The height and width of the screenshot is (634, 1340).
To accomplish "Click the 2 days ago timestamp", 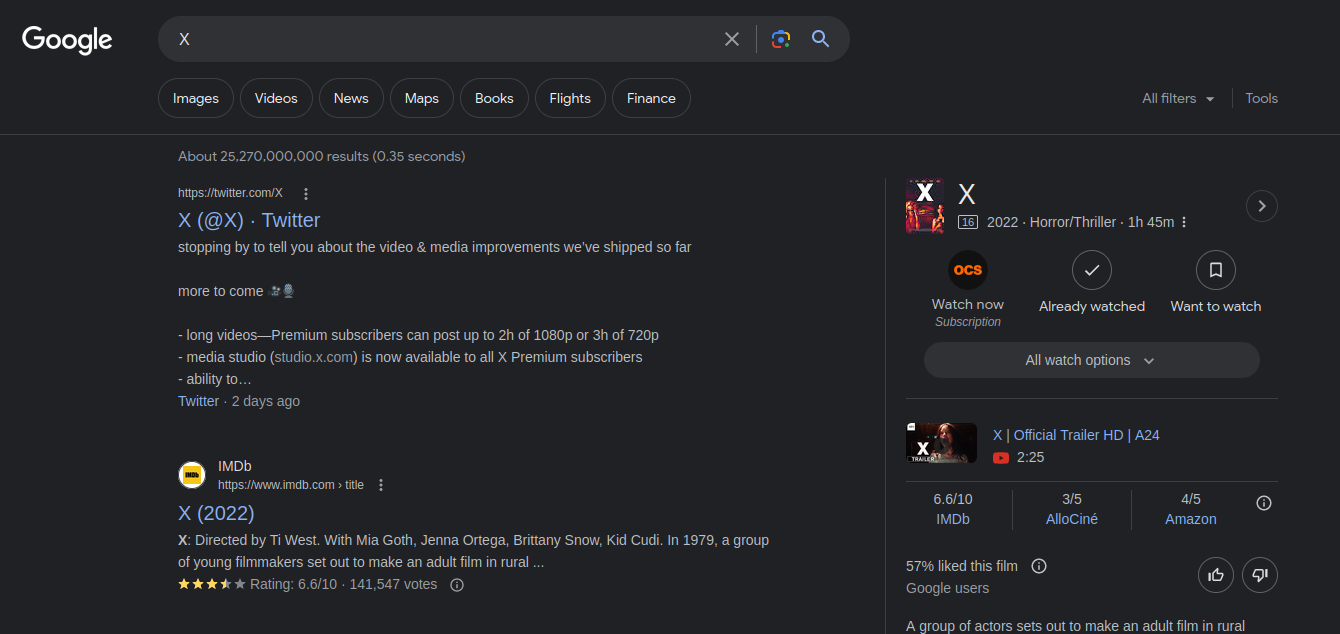I will coord(266,401).
